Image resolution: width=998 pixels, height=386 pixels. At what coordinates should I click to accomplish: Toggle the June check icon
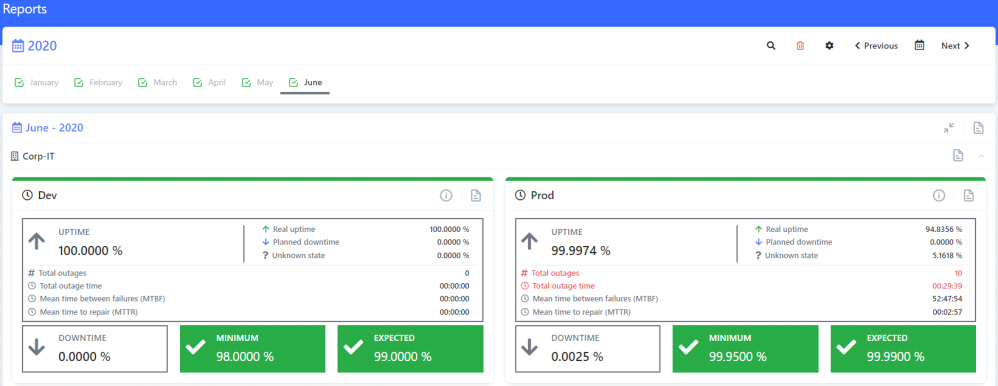(x=293, y=83)
